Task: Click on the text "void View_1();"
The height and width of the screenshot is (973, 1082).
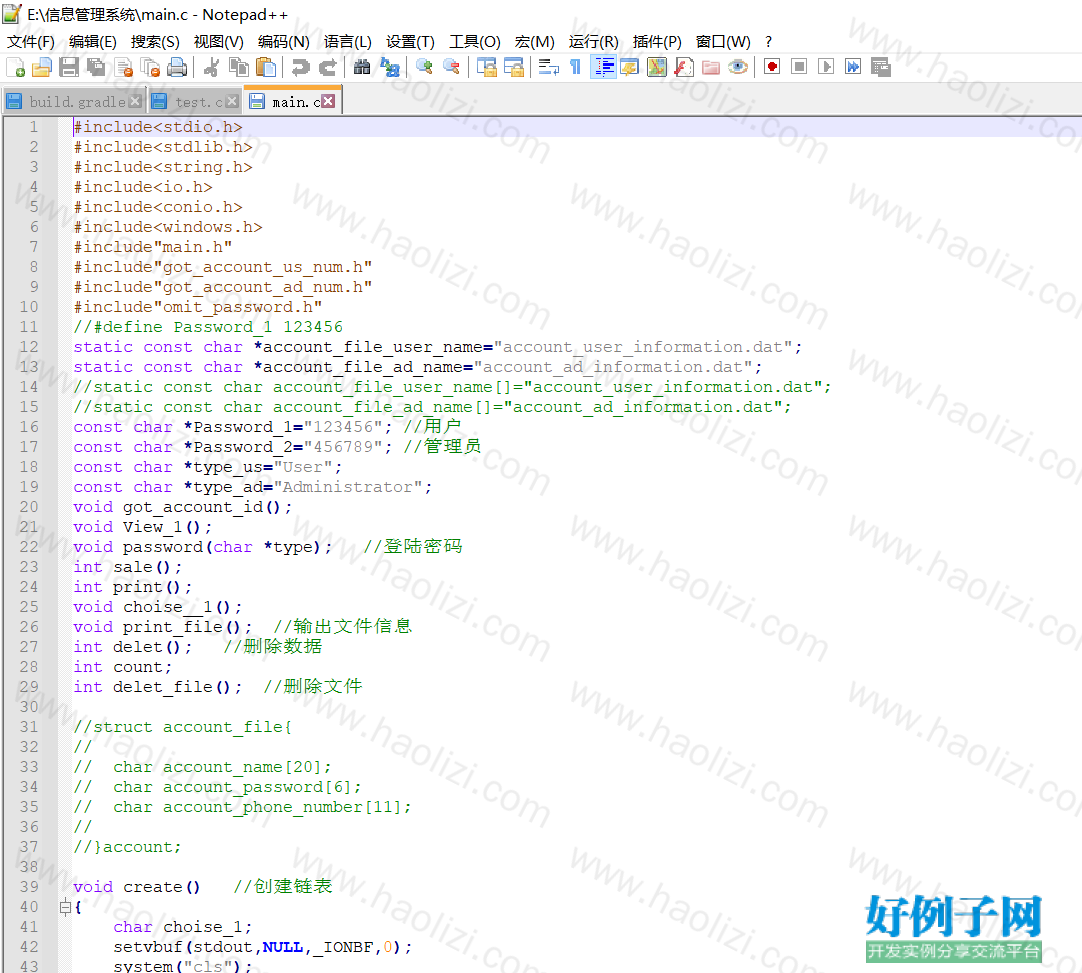Action: [x=143, y=527]
